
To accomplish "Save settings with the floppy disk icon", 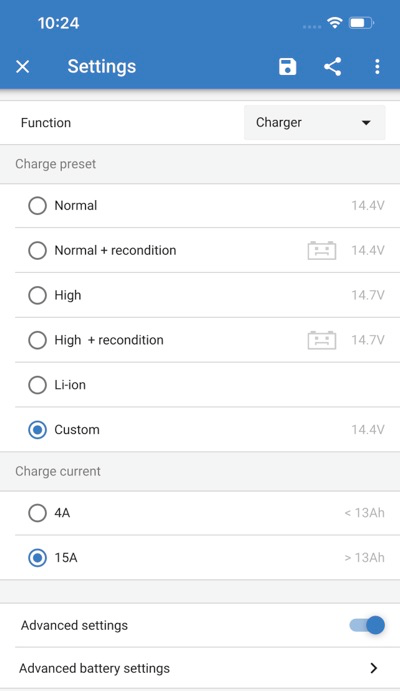I will click(287, 67).
